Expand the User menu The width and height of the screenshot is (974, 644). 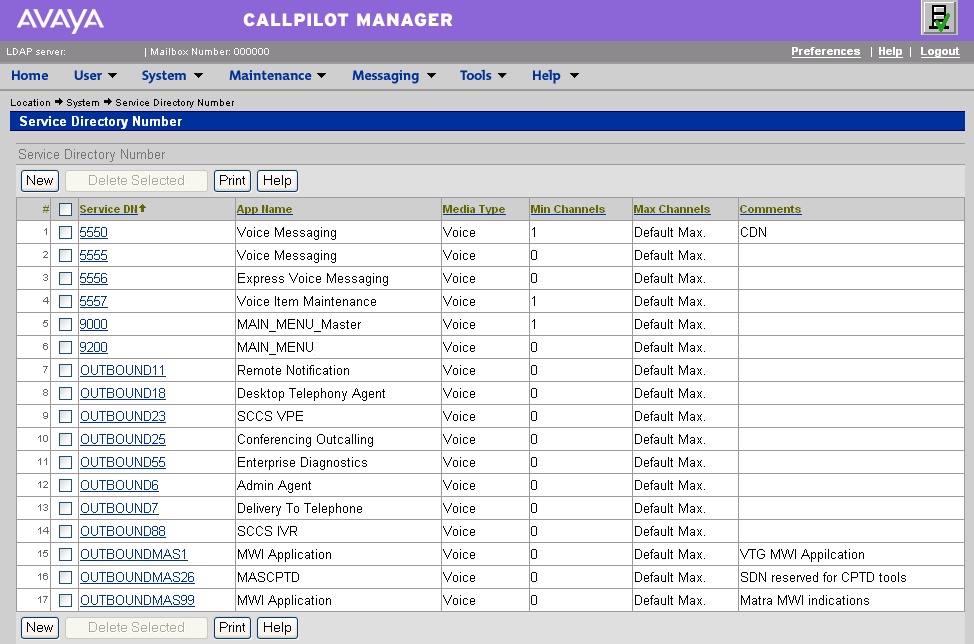[95, 76]
